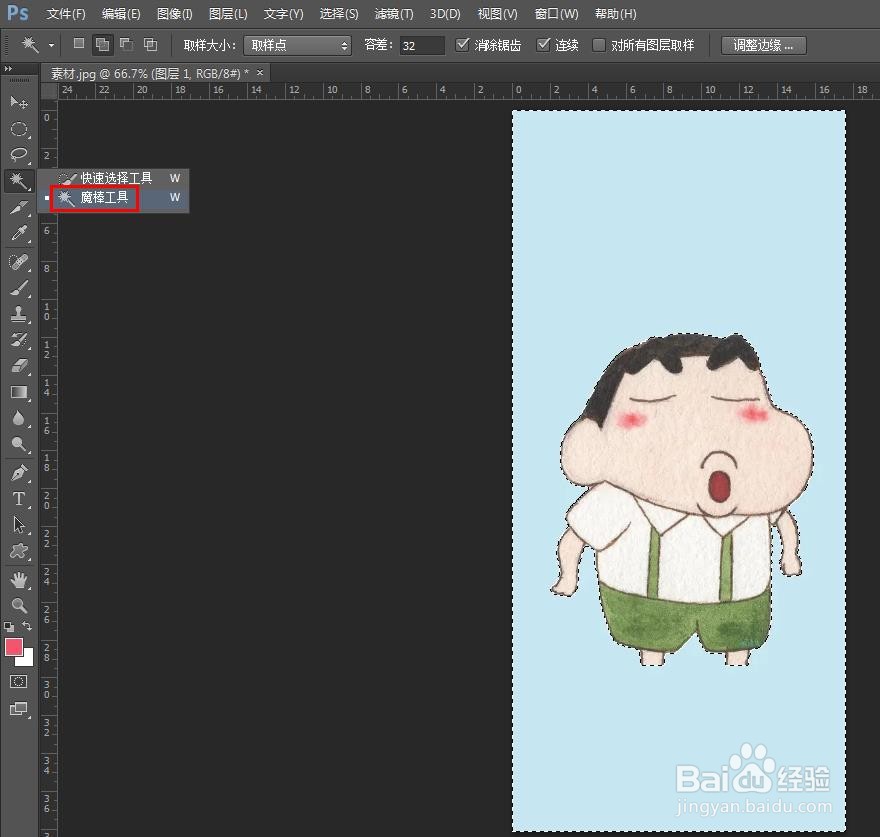This screenshot has height=837, width=880.
Task: Select the Spot Healing Brush tool
Action: (x=19, y=262)
